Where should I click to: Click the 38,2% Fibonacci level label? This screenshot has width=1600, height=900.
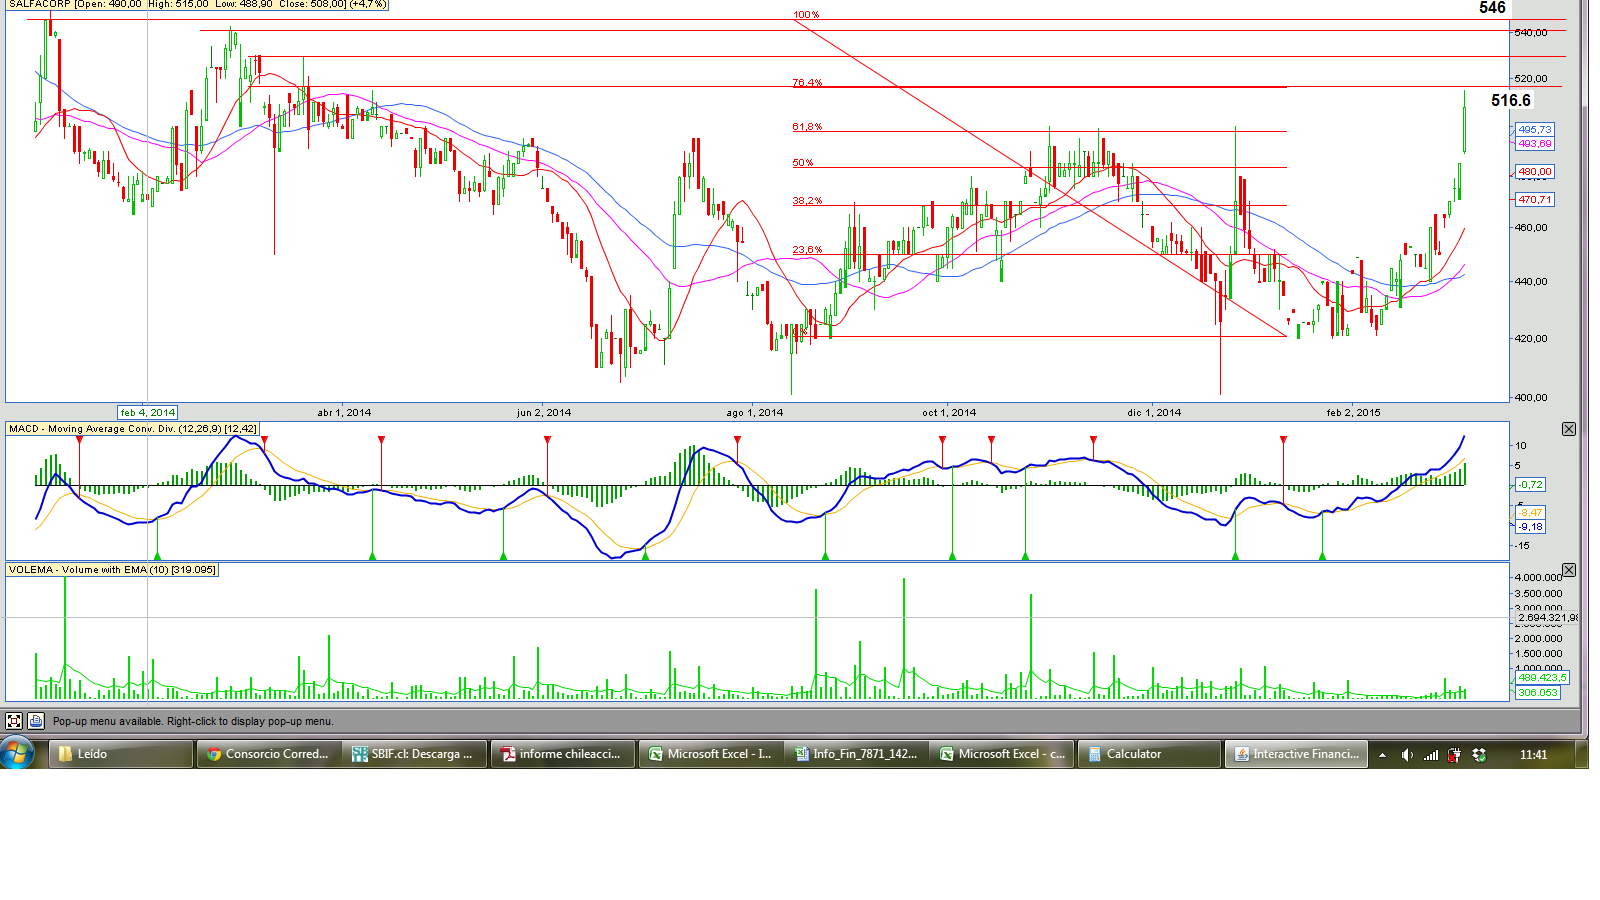click(807, 201)
